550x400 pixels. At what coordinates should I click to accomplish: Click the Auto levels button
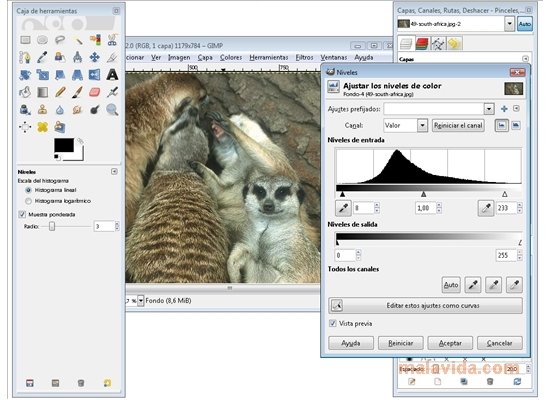click(451, 285)
